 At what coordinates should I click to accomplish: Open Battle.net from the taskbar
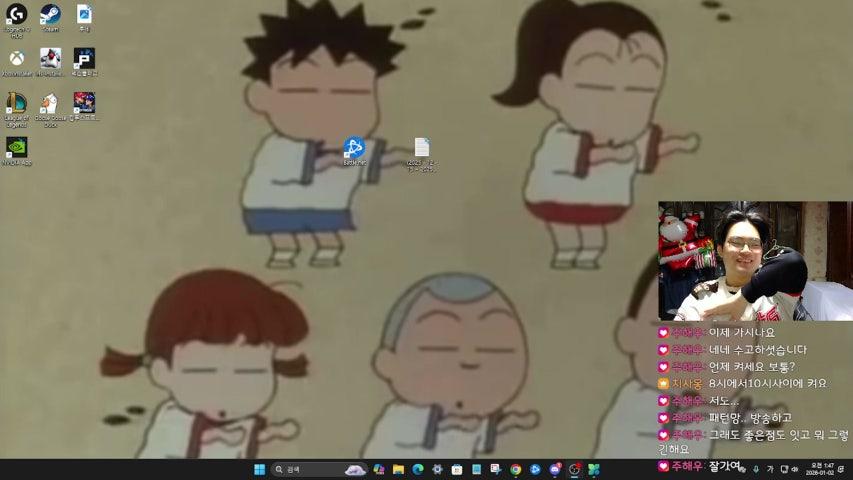click(x=535, y=469)
